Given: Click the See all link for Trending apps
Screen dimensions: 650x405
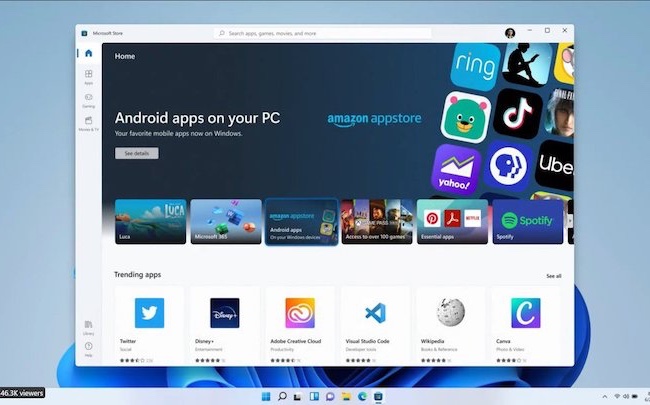Looking at the screenshot, I should pyautogui.click(x=553, y=276).
